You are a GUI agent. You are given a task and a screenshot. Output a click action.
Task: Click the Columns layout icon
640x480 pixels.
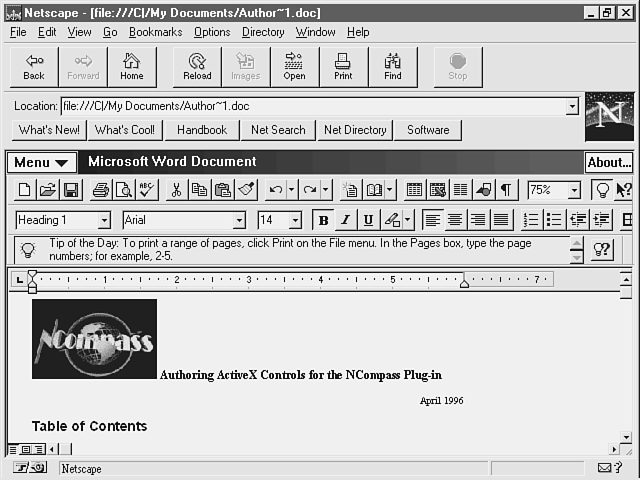click(x=460, y=190)
